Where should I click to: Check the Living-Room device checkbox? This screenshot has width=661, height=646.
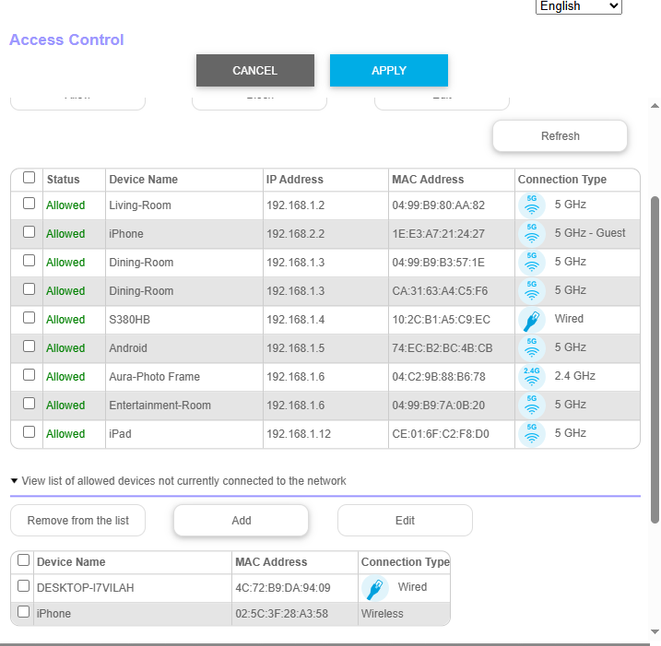29,204
